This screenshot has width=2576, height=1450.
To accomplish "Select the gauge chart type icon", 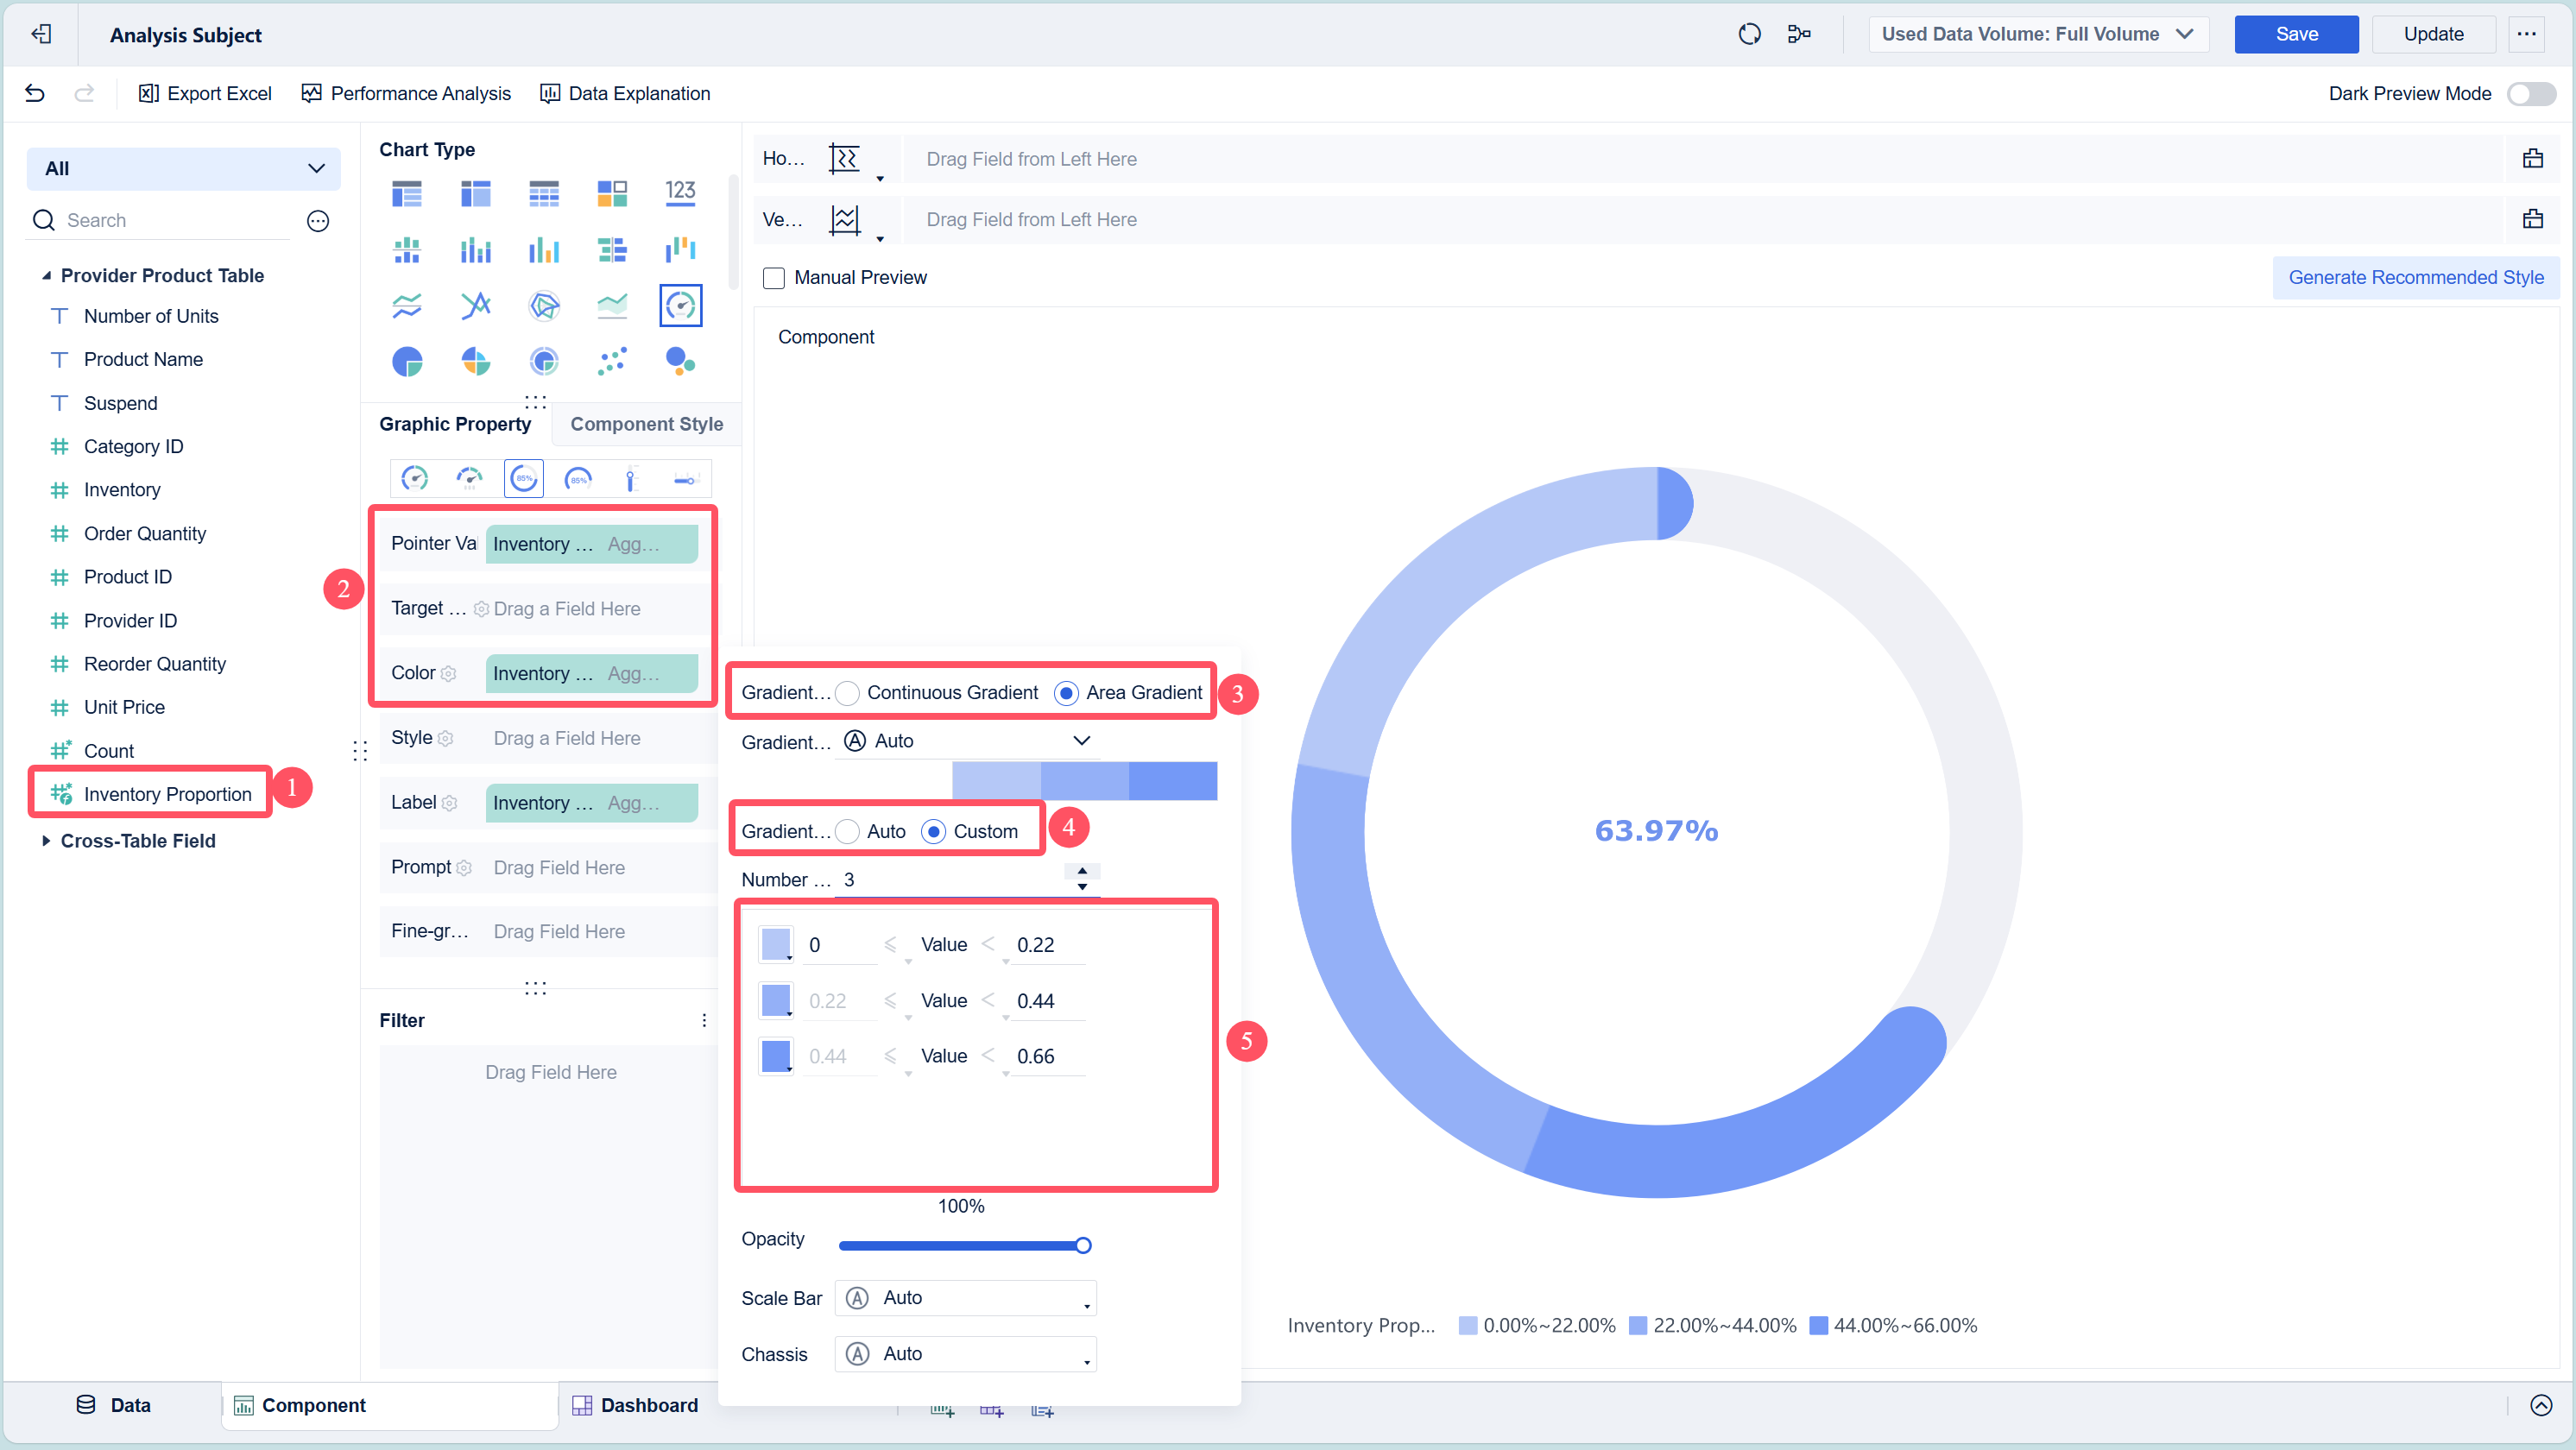I will (x=680, y=305).
